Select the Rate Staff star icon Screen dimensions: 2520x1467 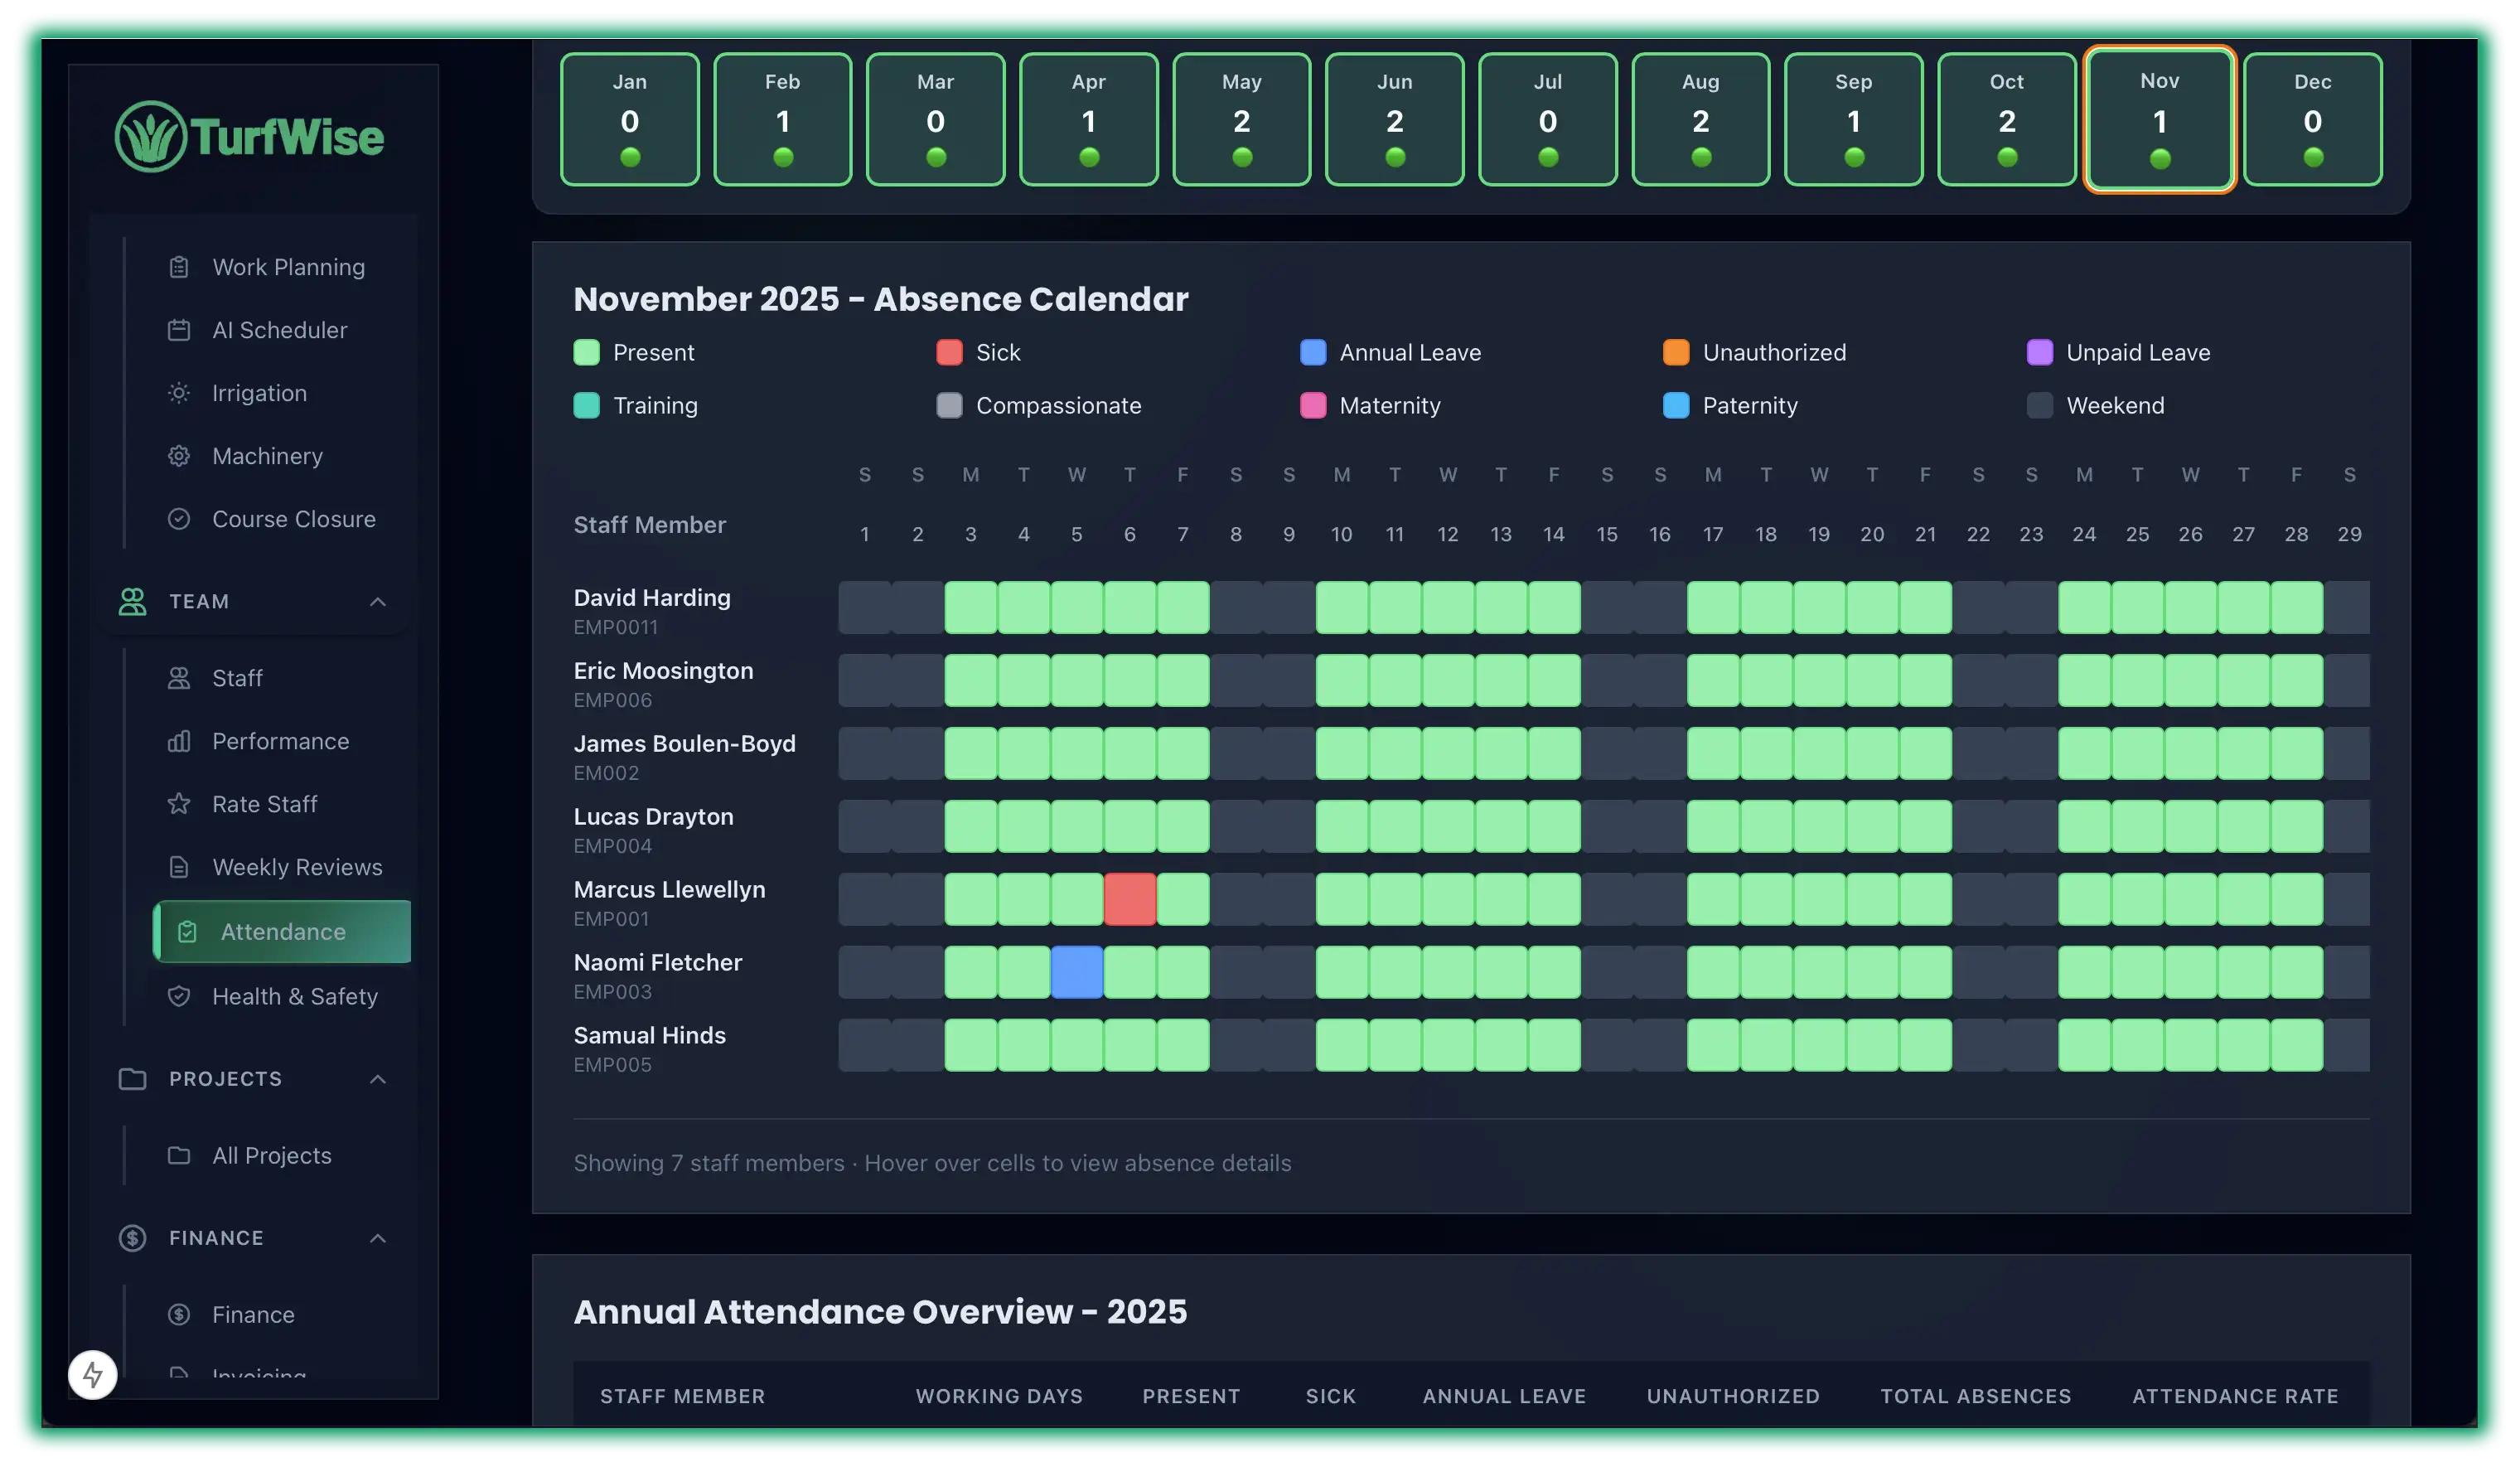180,804
